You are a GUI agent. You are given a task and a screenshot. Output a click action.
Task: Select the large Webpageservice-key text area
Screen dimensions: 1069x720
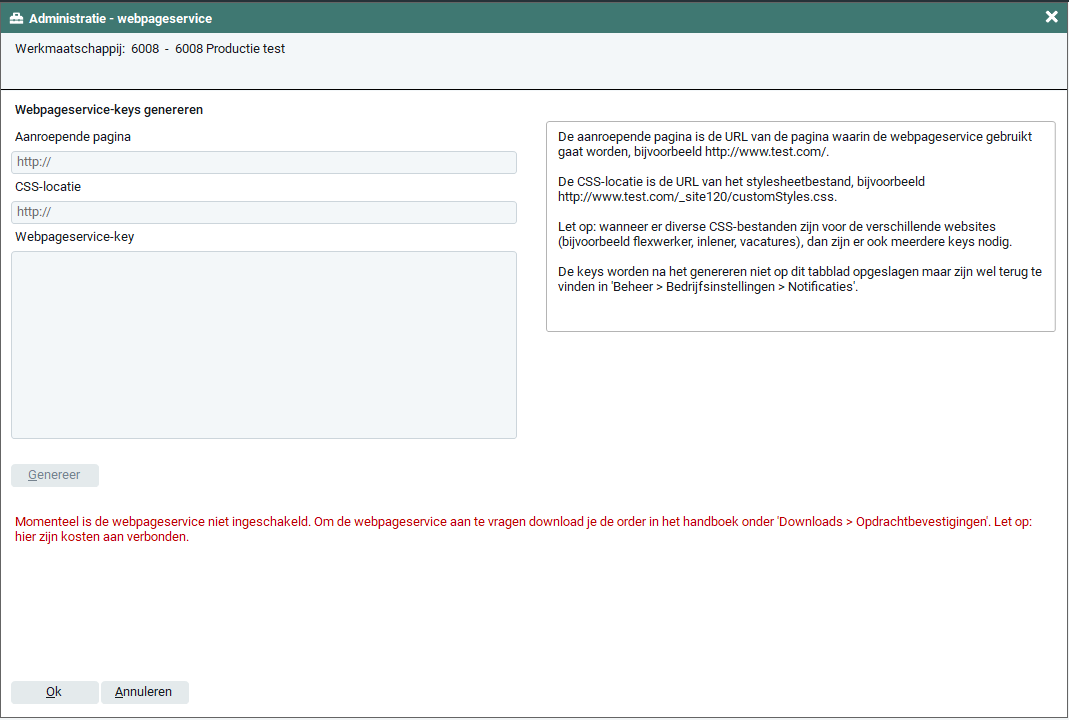(x=264, y=344)
